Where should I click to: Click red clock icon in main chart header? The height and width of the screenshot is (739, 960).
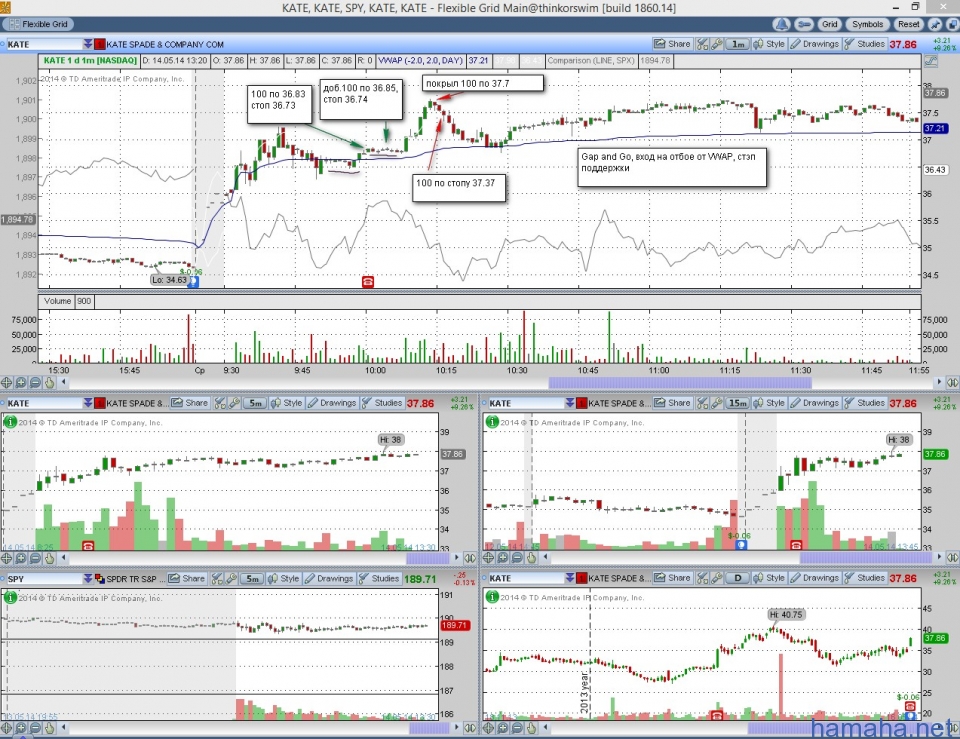click(100, 44)
